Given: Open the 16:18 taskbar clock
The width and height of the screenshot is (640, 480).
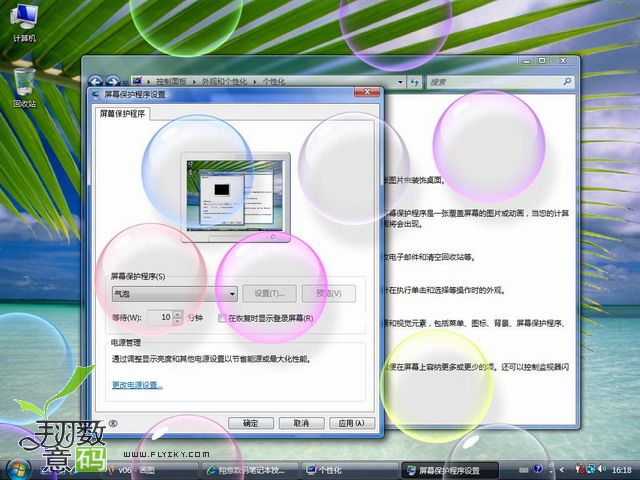Looking at the screenshot, I should point(622,470).
